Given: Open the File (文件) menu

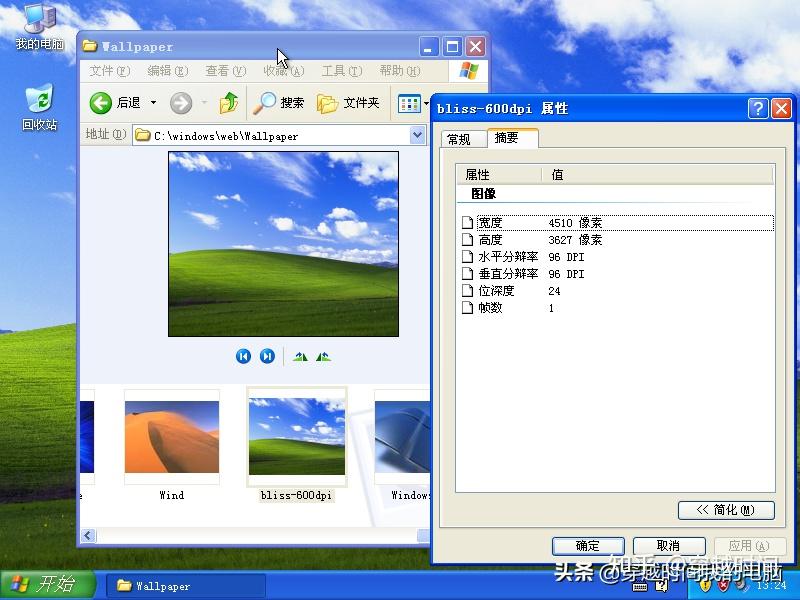Looking at the screenshot, I should pos(110,71).
